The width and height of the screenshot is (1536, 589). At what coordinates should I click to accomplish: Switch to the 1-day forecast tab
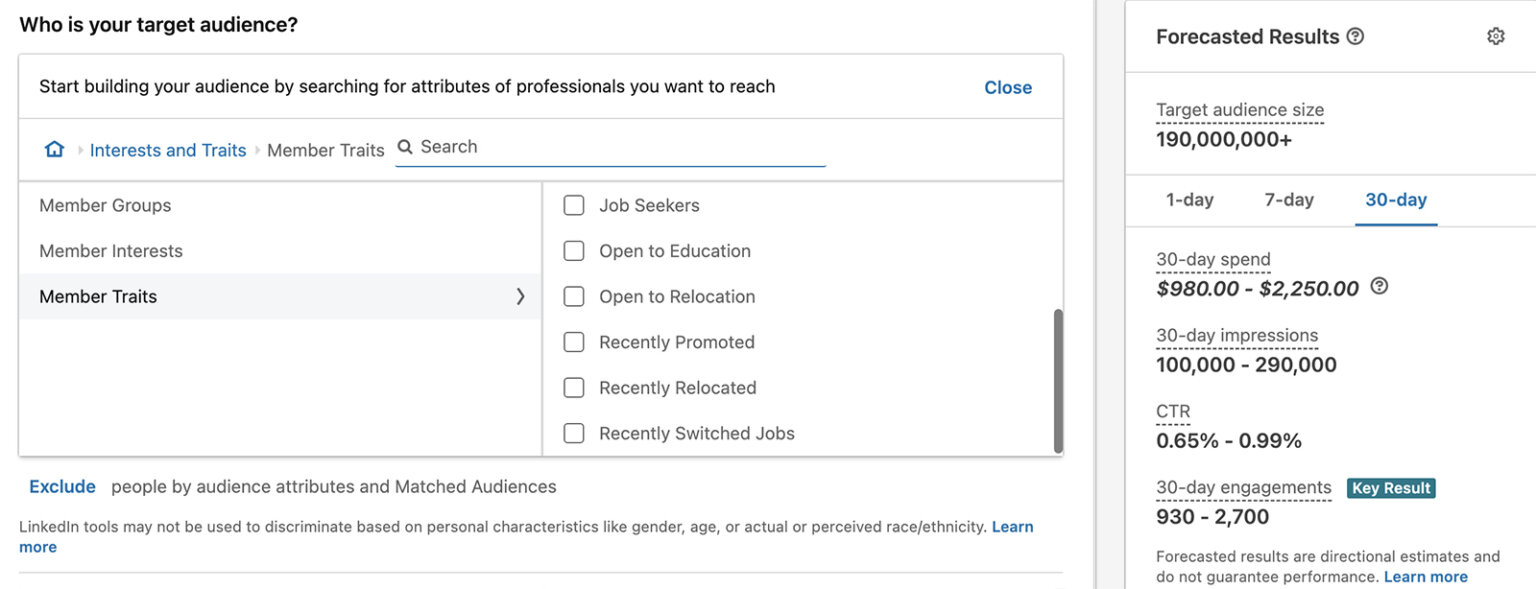click(x=1190, y=199)
